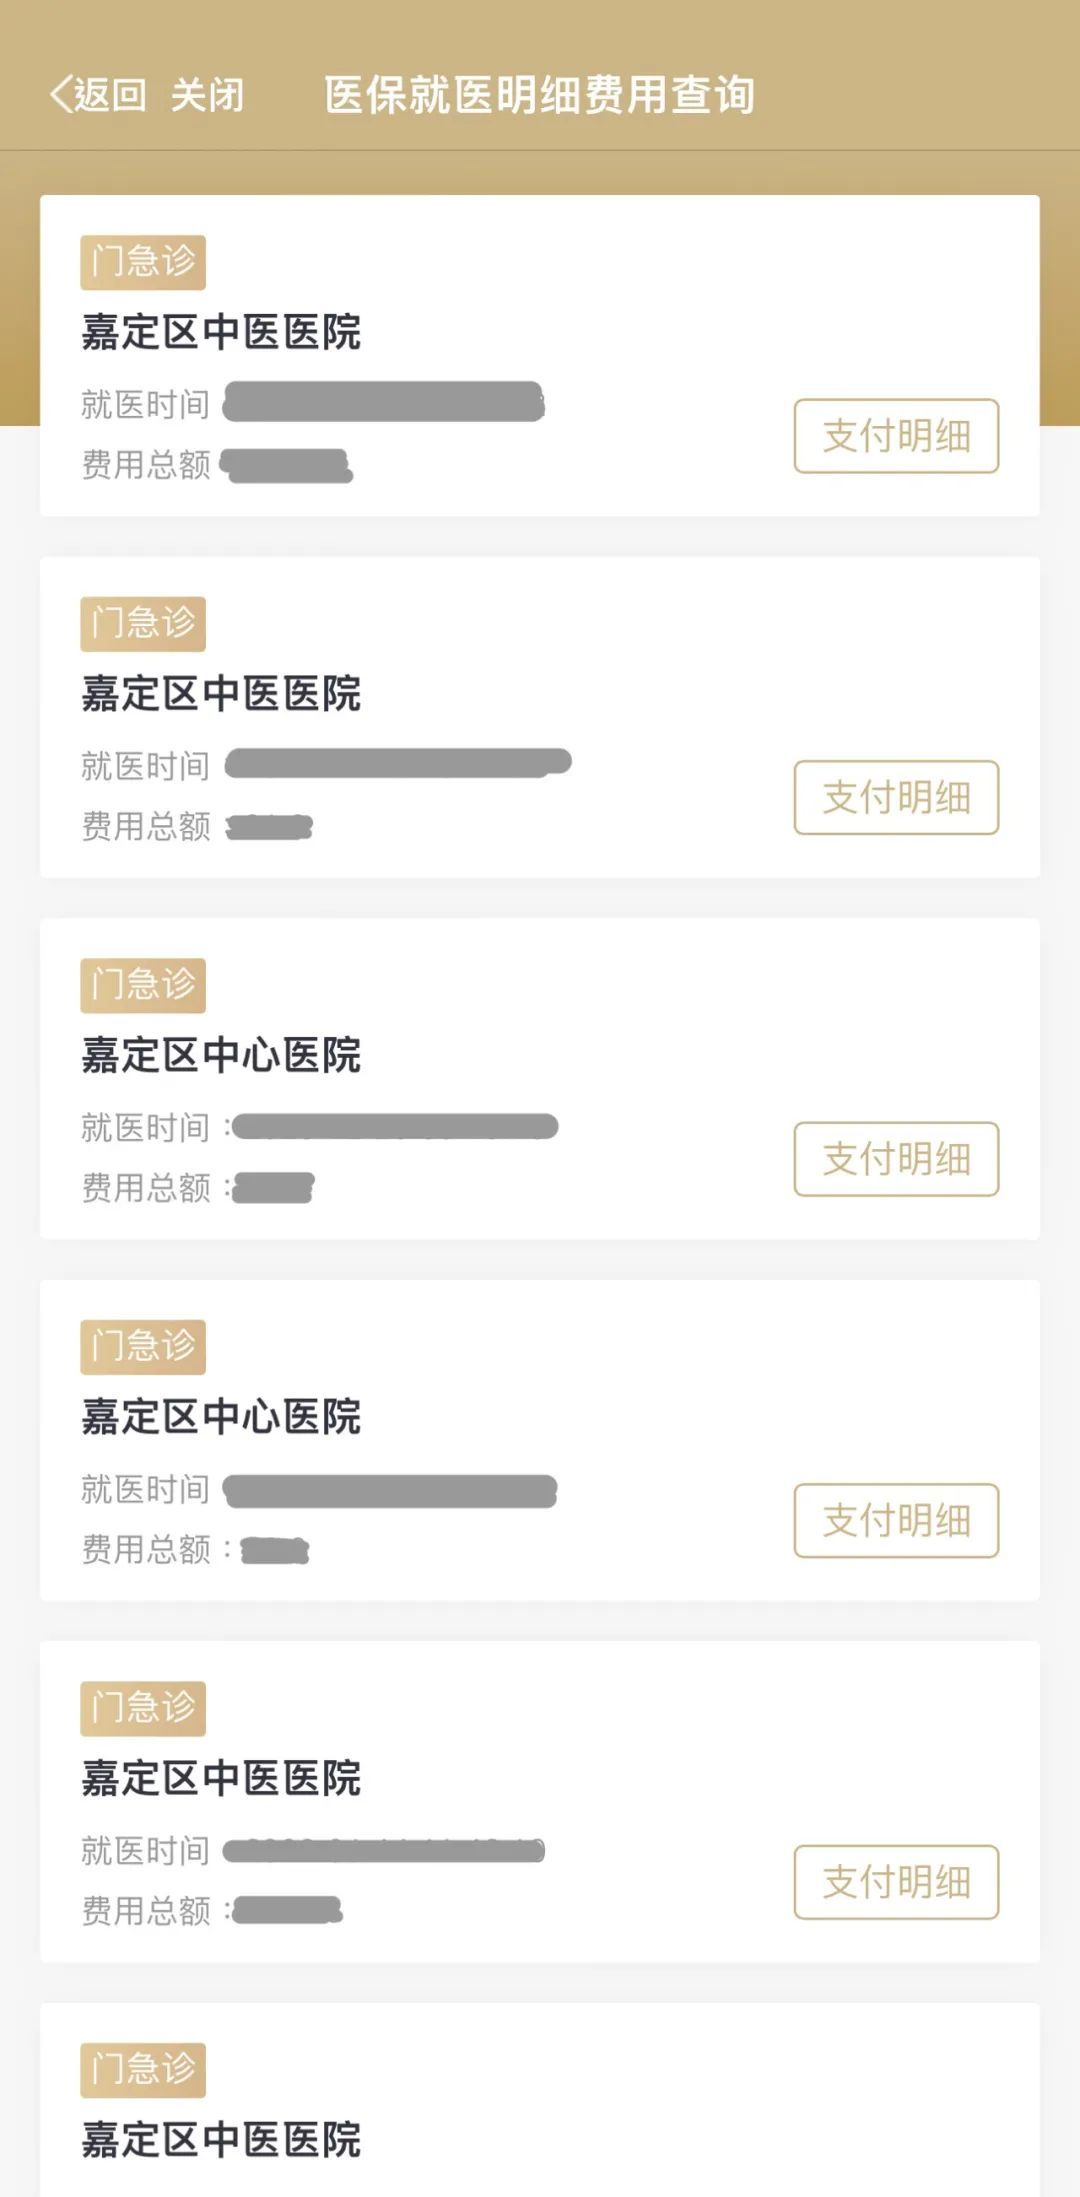The image size is (1080, 2197).
Task: Open 支付明细 for the first record
Action: coord(896,436)
